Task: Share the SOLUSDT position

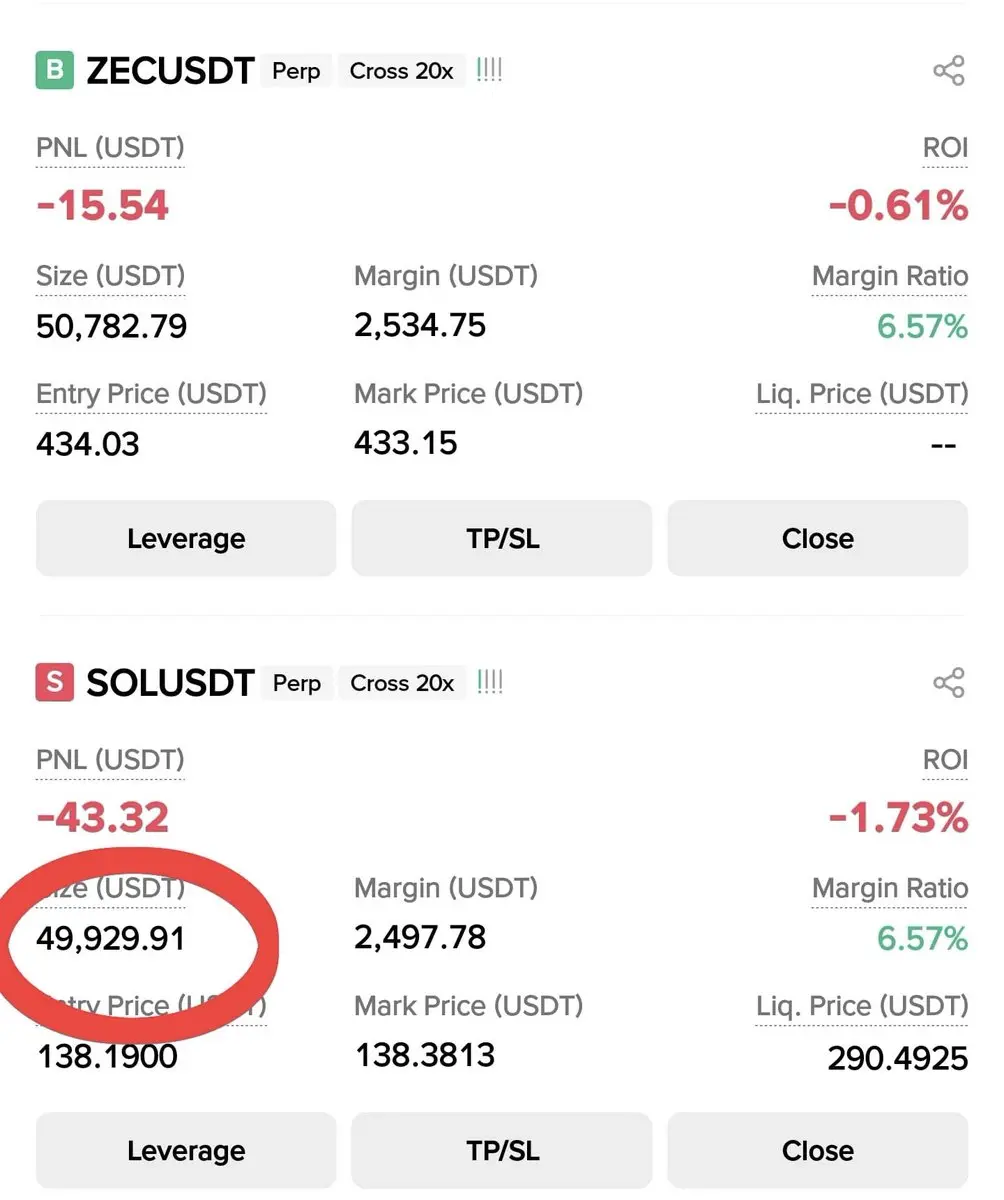Action: click(x=948, y=683)
